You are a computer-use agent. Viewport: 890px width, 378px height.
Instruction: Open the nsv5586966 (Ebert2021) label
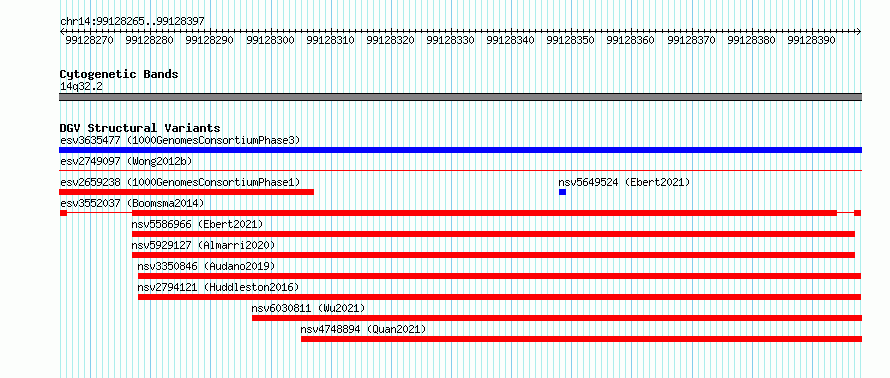coord(198,224)
